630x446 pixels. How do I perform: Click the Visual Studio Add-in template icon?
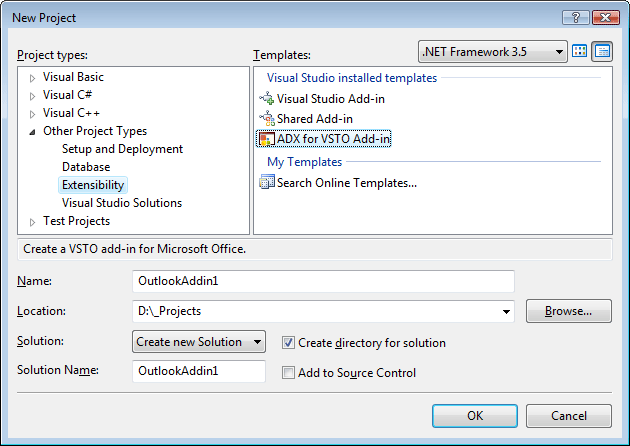[267, 98]
